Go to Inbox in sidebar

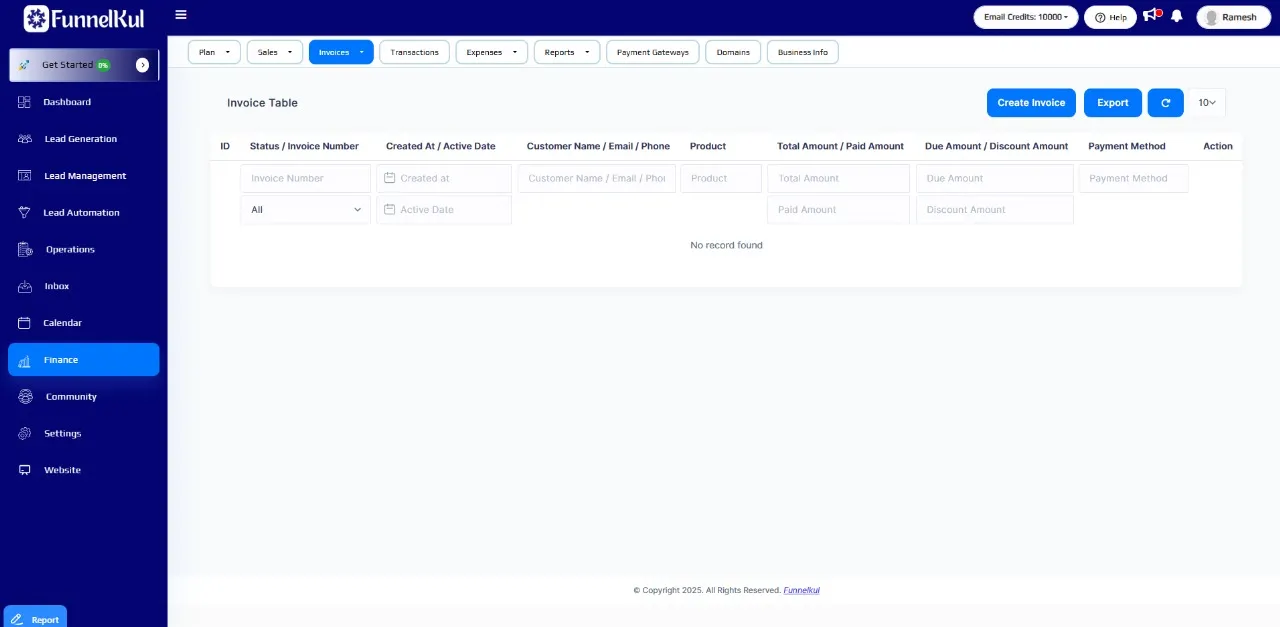(56, 286)
